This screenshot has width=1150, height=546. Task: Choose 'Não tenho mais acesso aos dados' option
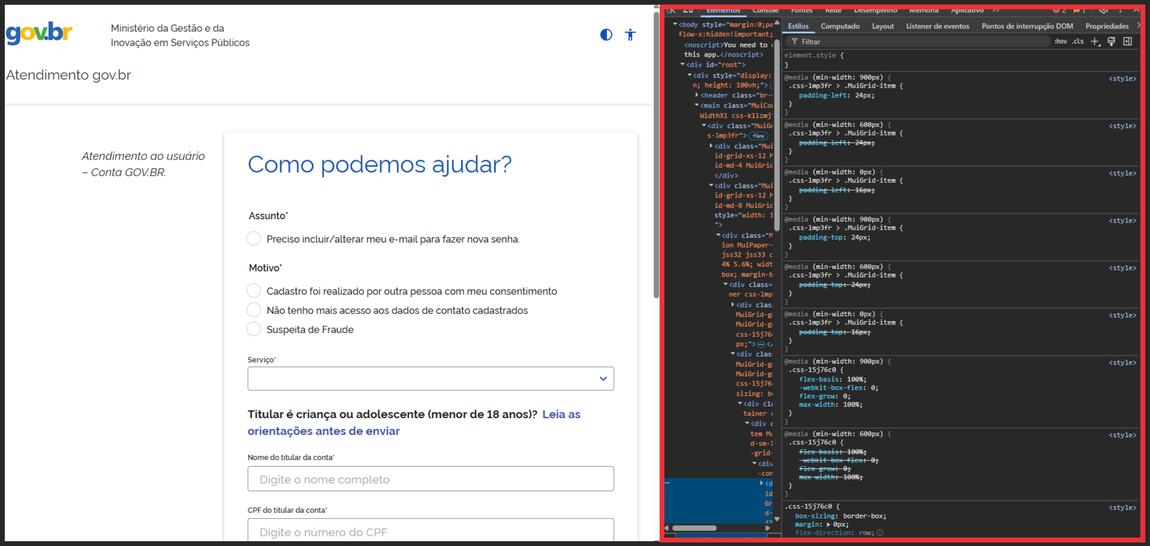click(x=254, y=310)
